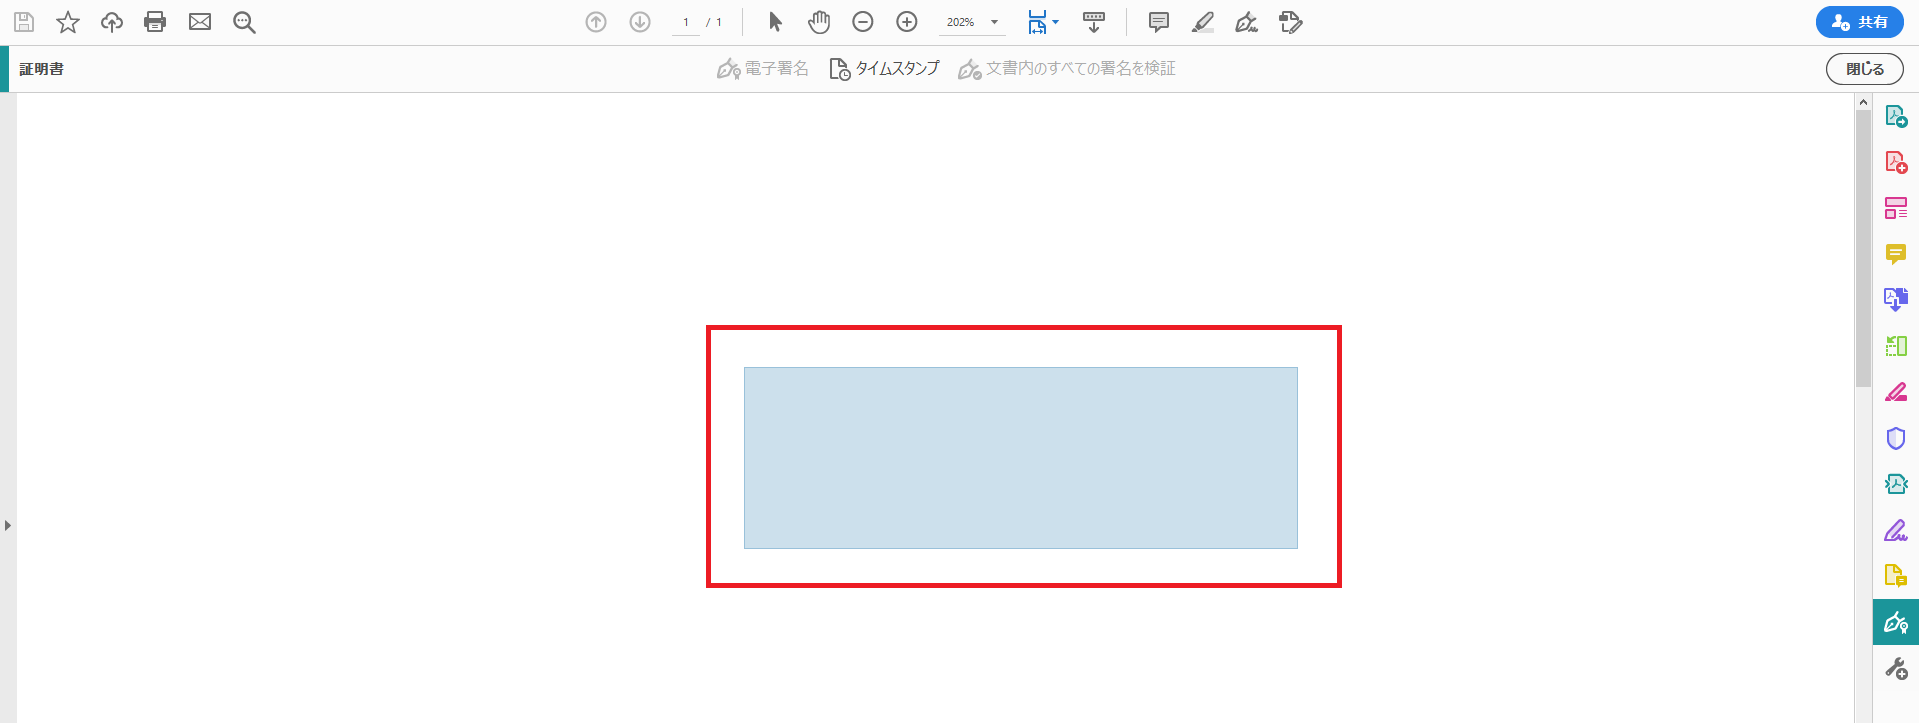Select the hand pan tool
This screenshot has width=1919, height=723.
coord(819,22)
